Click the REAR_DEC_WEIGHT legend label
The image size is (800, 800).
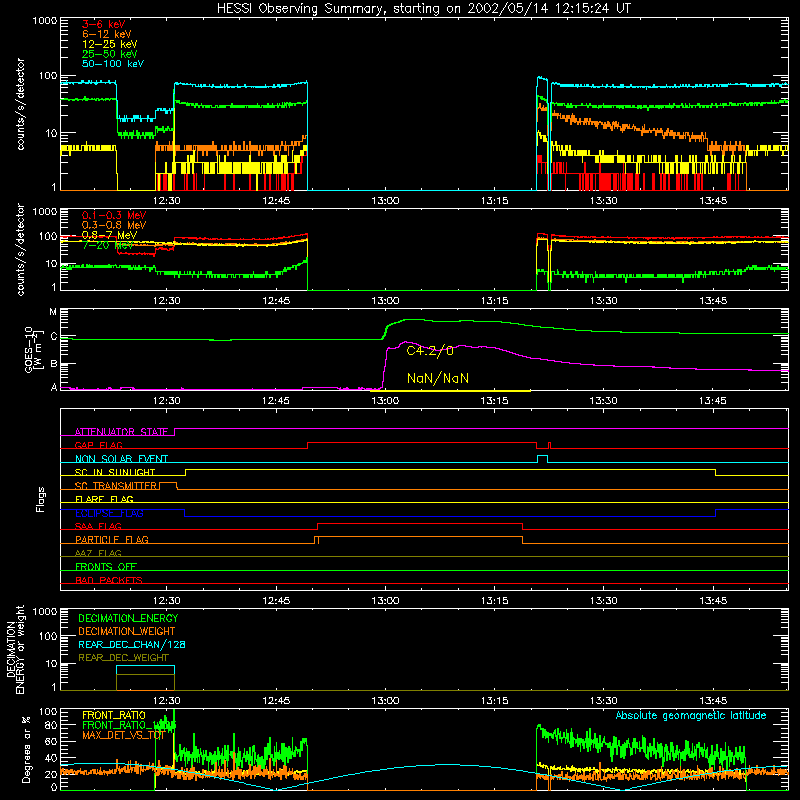click(x=123, y=658)
